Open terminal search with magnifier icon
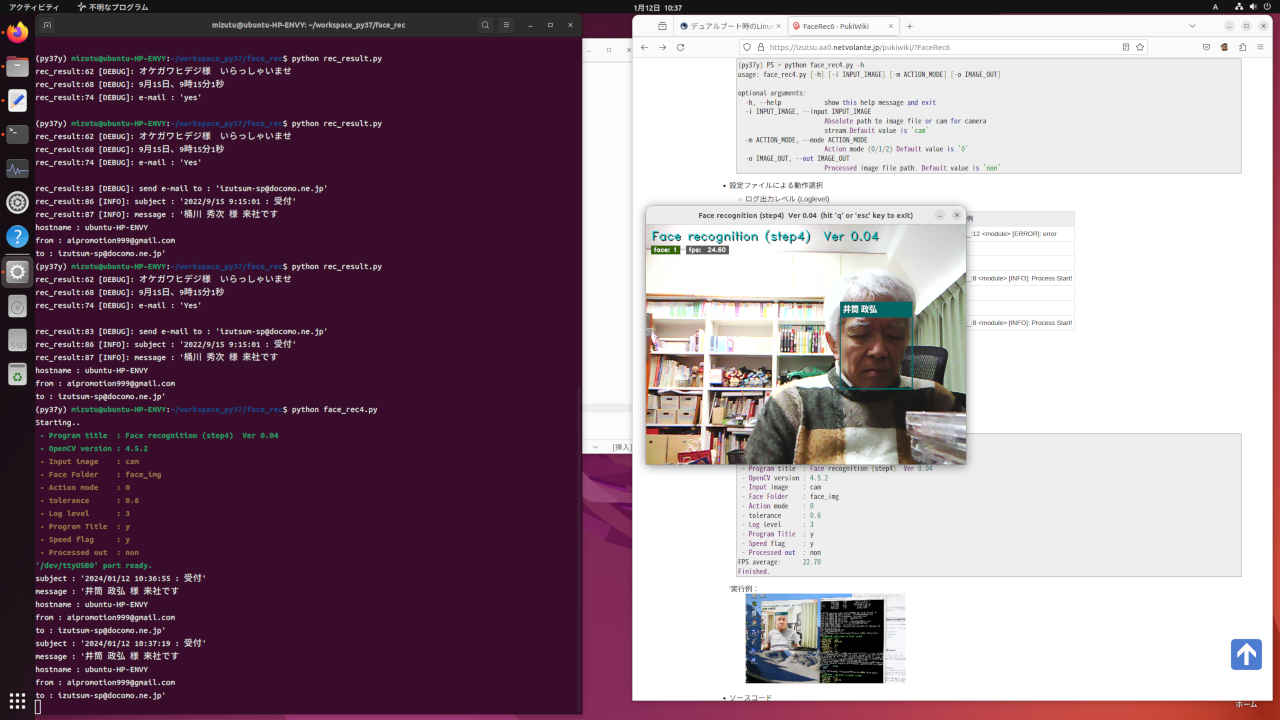Viewport: 1280px width, 720px height. click(485, 25)
